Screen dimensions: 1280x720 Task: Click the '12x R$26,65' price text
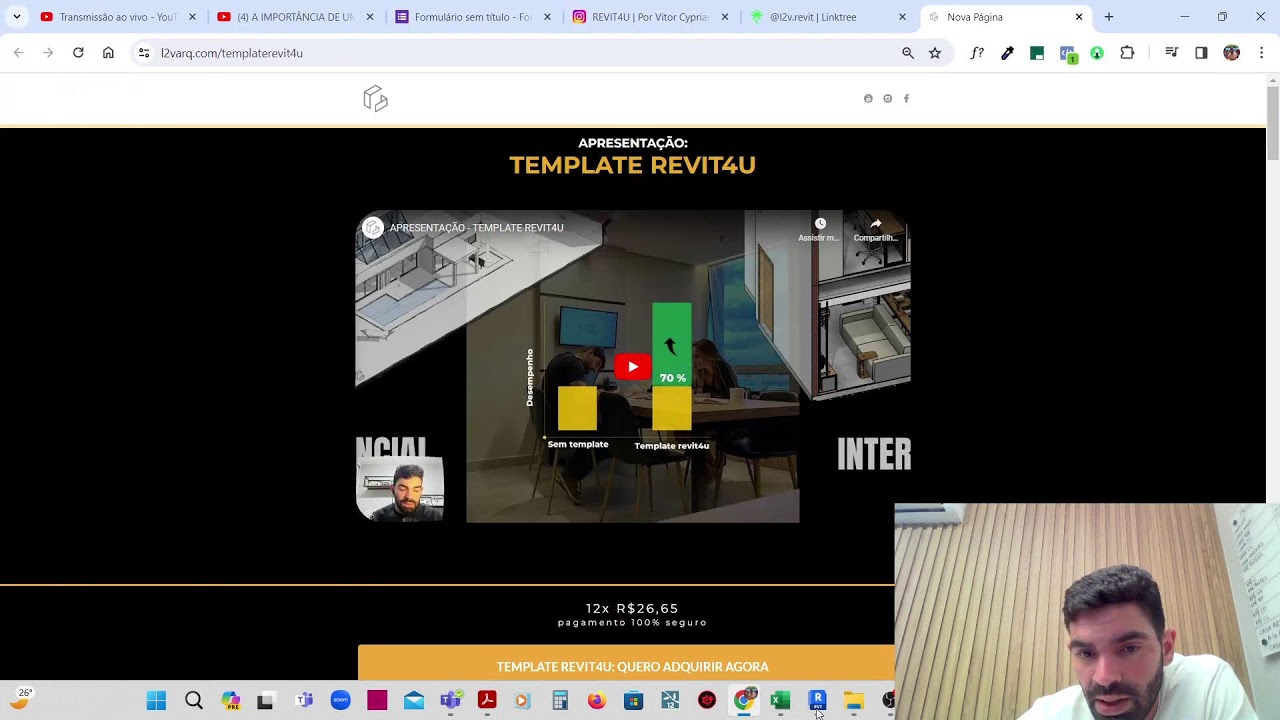click(632, 608)
